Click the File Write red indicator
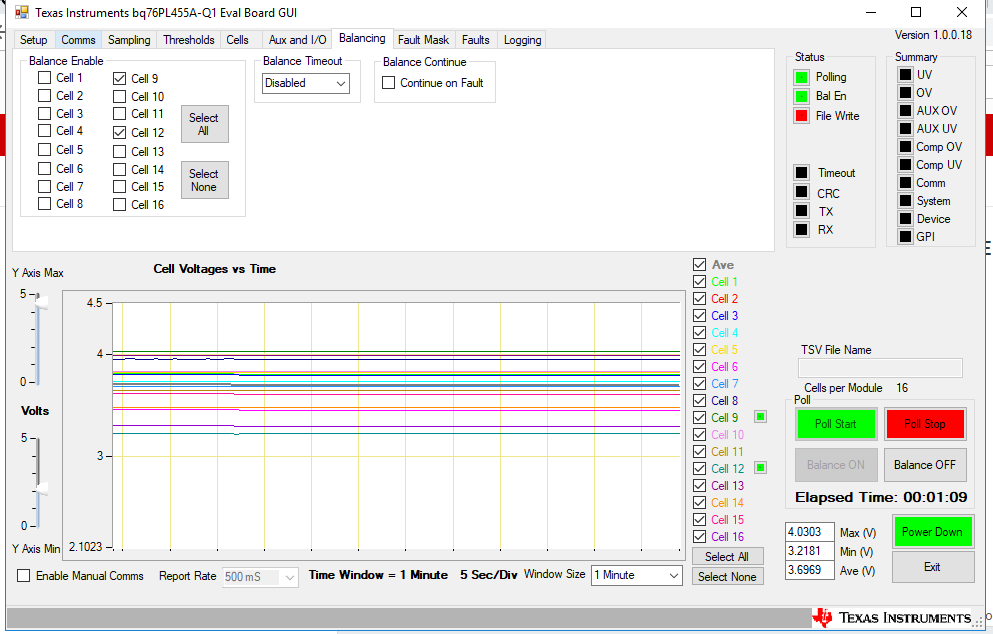Screen dimensions: 993x634 (801, 116)
